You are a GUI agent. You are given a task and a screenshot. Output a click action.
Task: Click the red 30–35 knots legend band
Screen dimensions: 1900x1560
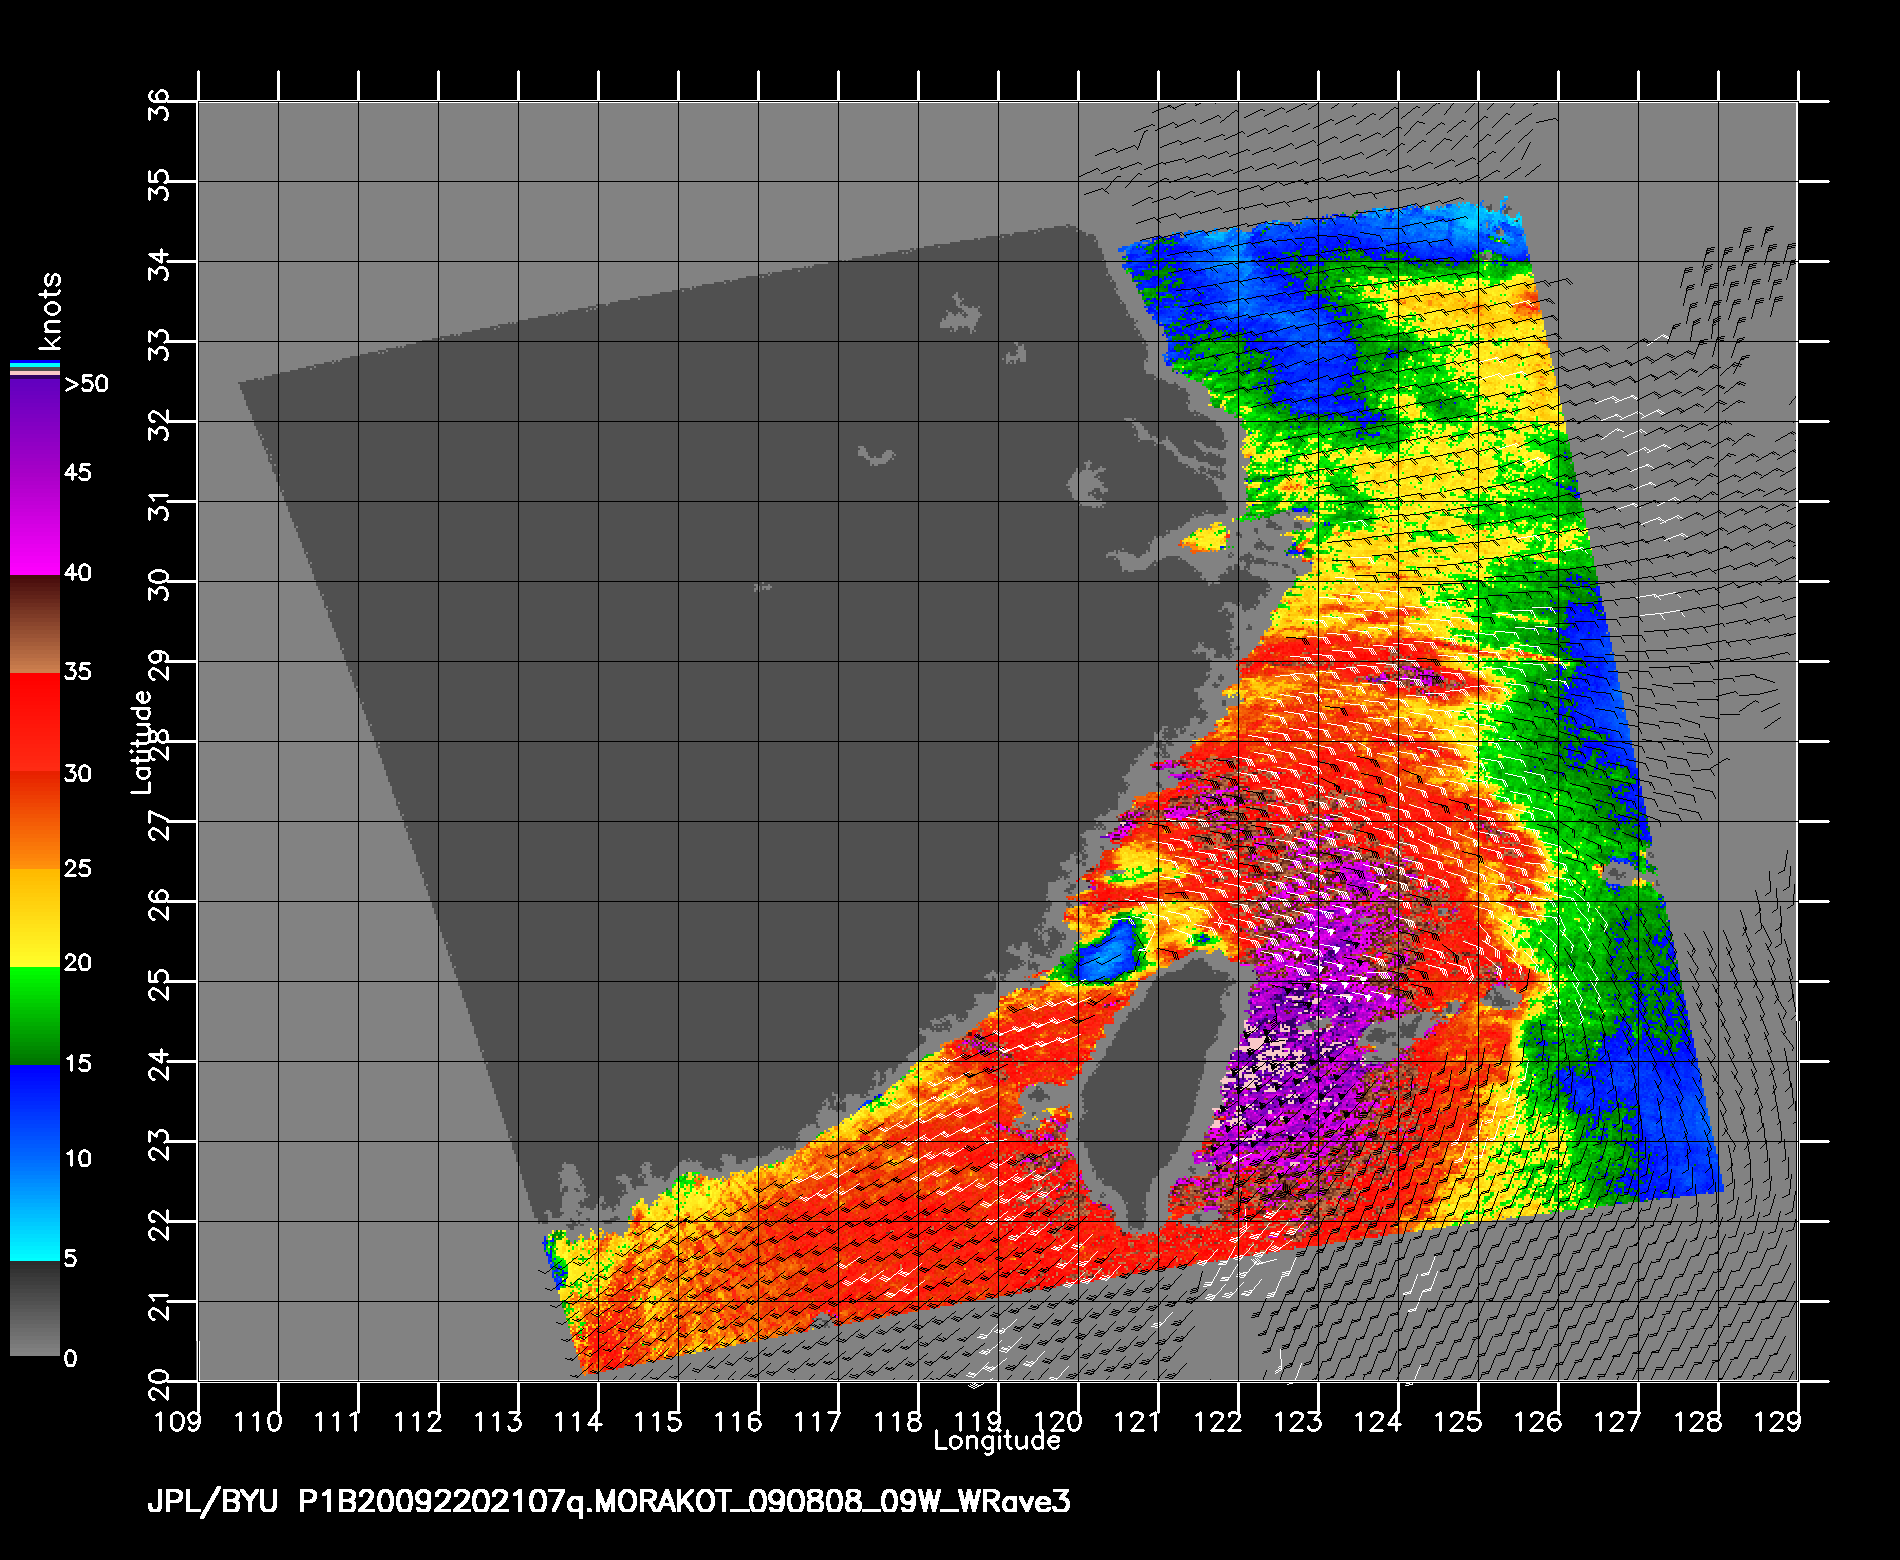click(x=35, y=722)
